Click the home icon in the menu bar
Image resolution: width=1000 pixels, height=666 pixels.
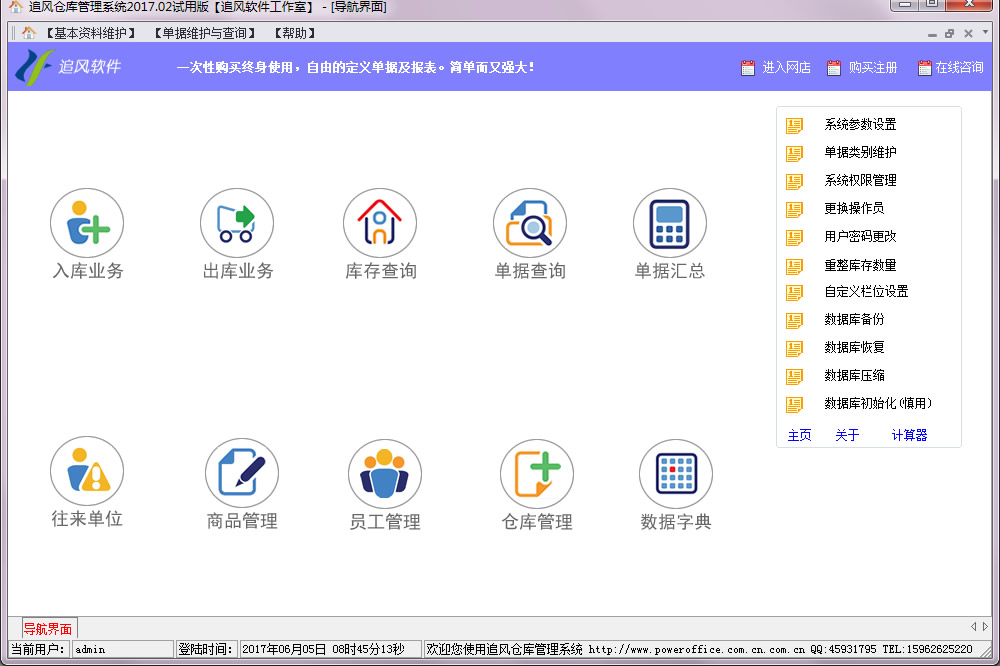(x=29, y=33)
